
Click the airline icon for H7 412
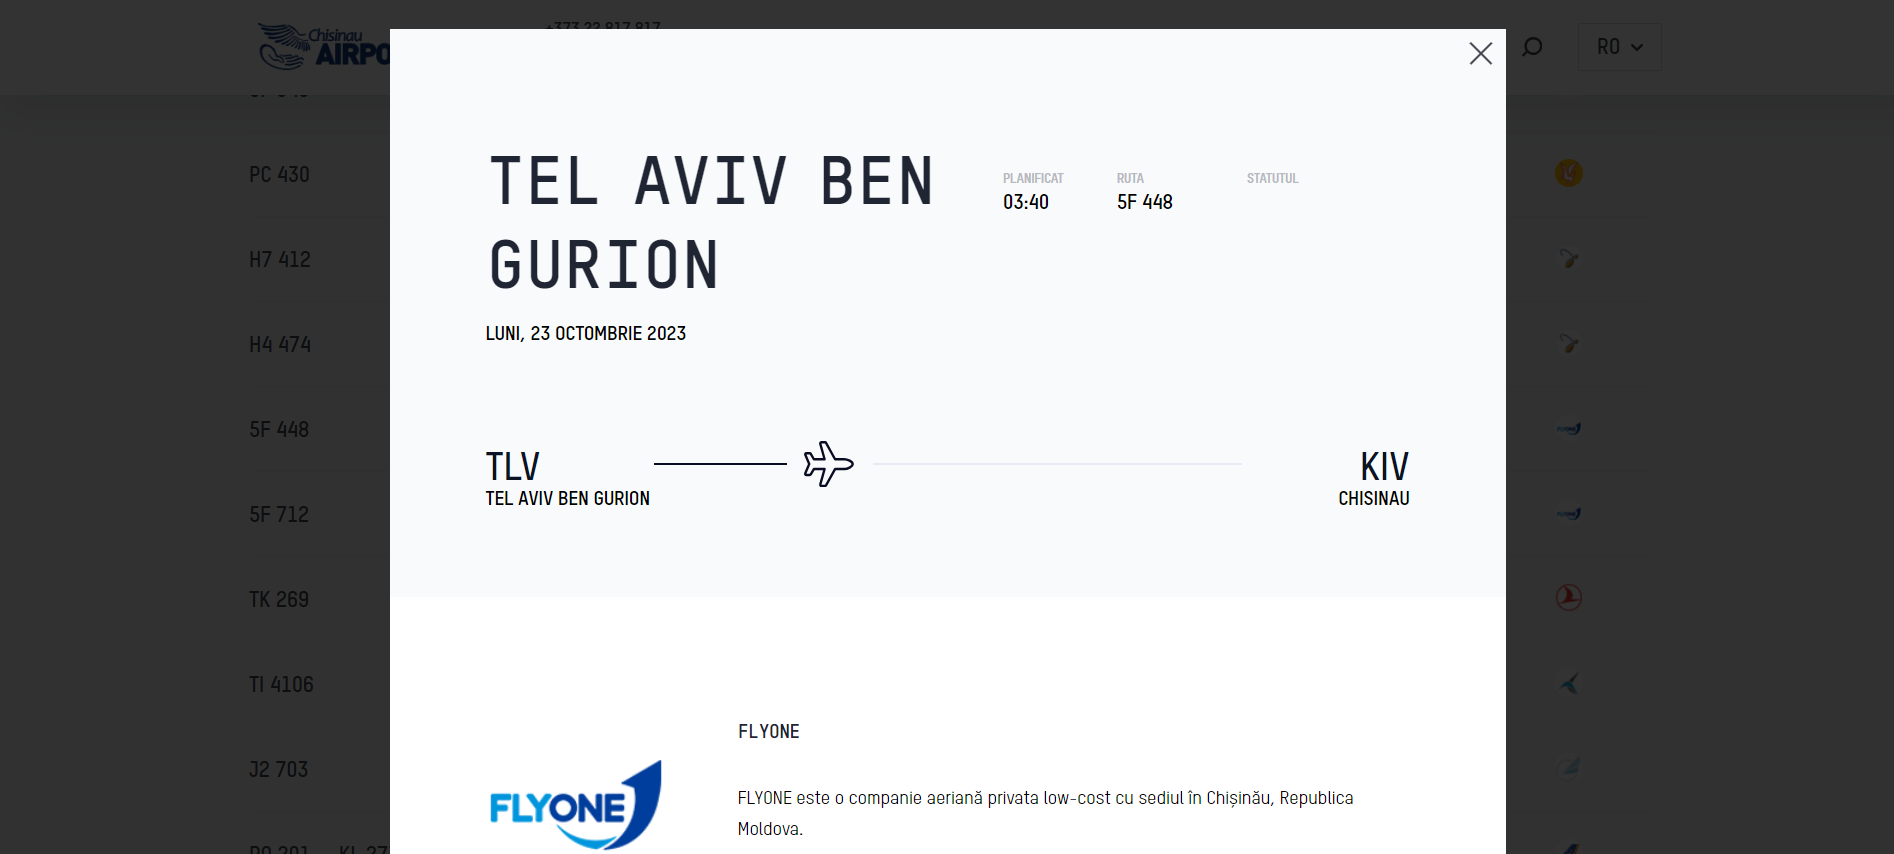pyautogui.click(x=1569, y=259)
